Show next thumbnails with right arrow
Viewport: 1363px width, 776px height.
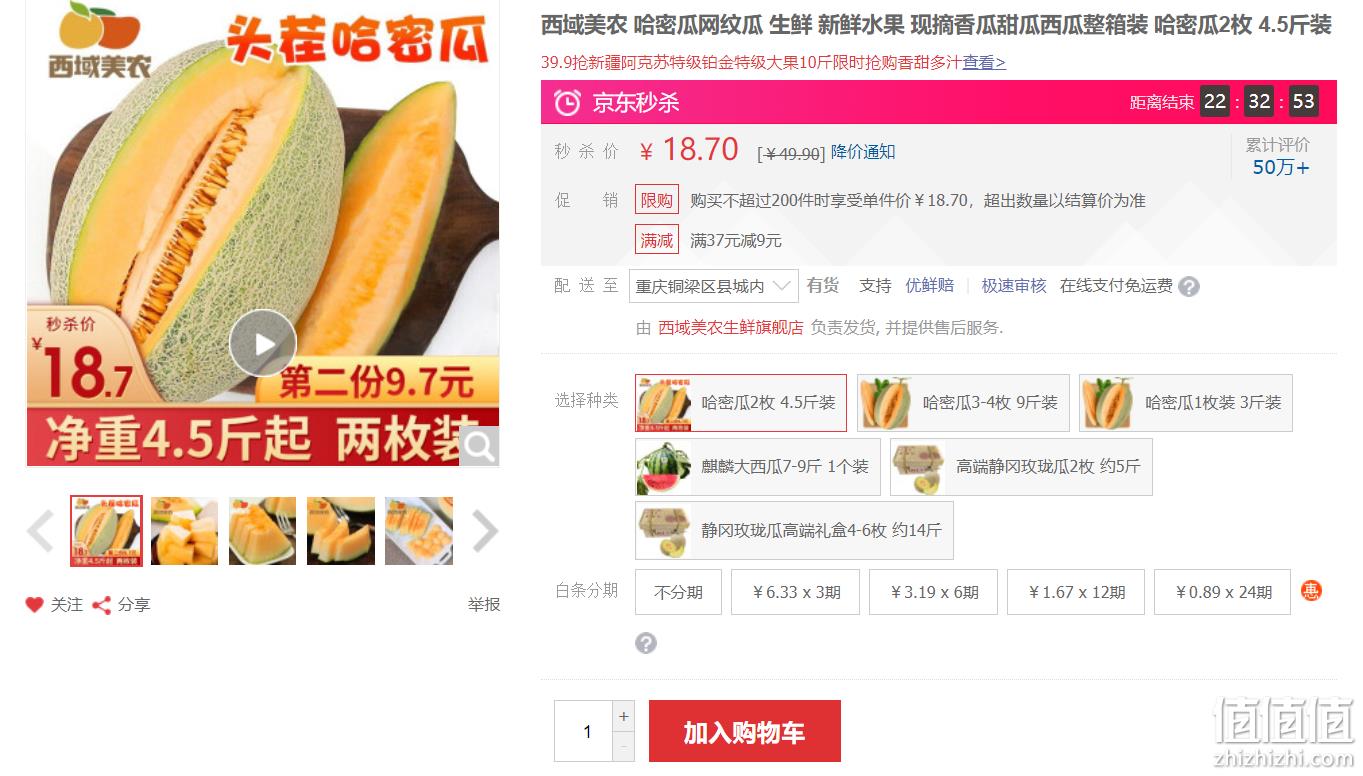[484, 531]
